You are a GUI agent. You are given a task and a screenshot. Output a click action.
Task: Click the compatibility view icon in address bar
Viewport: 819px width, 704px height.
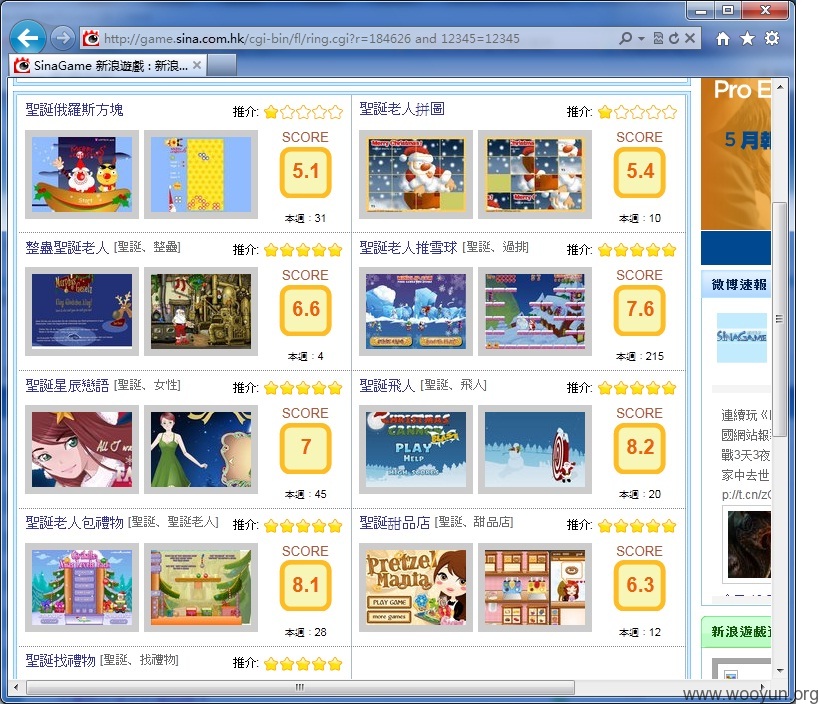(658, 38)
